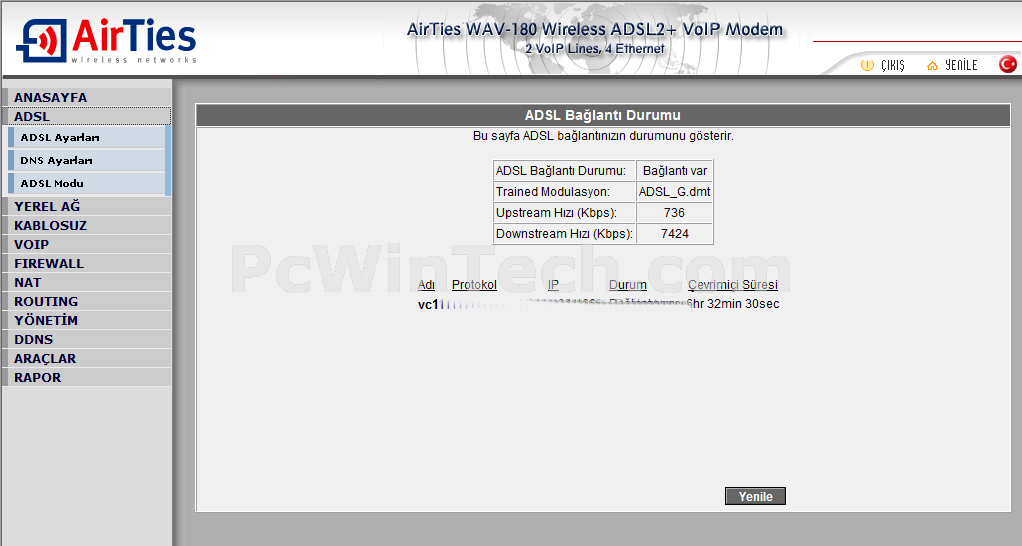Viewport: 1022px width, 546px height.
Task: Click the Turkish flag language icon
Action: pyautogui.click(x=1008, y=65)
